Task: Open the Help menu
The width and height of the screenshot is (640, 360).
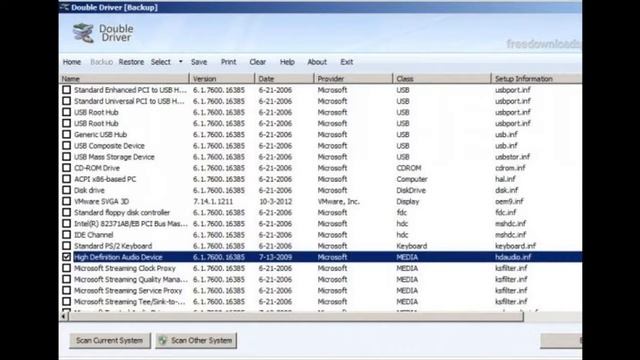Action: tap(287, 62)
